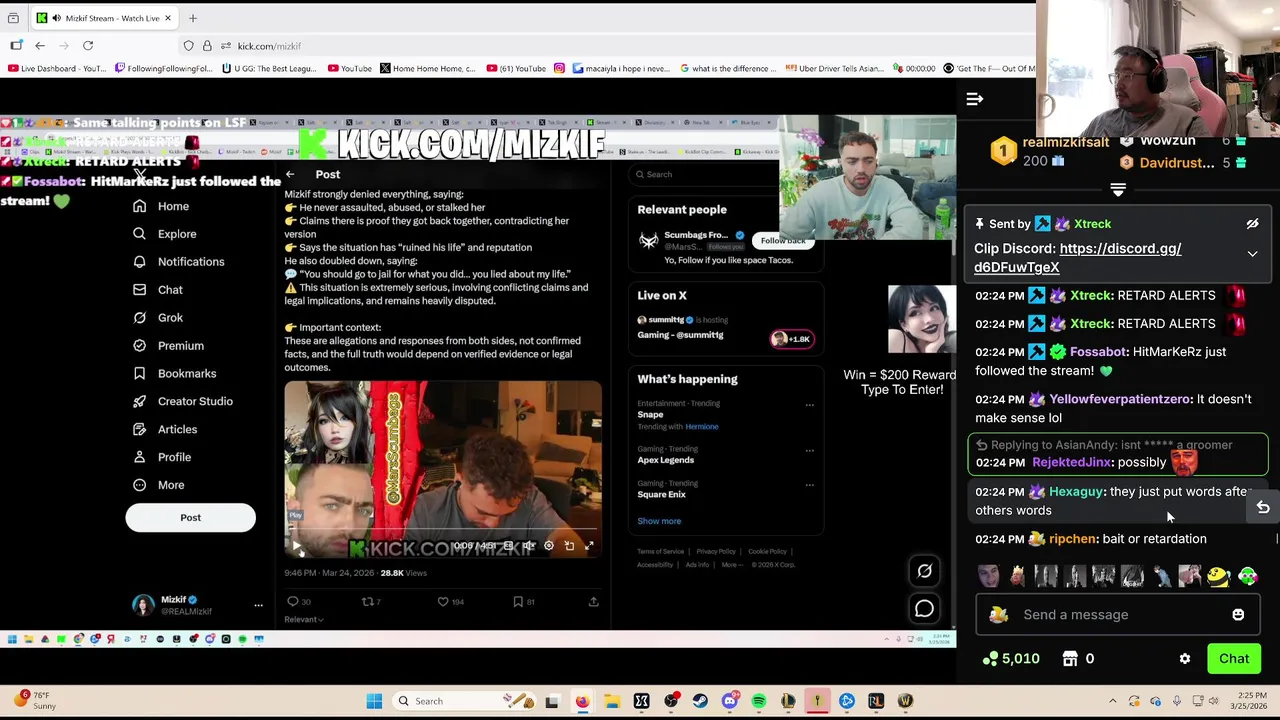Open Creator Studio in X sidebar
Screen dimensions: 1280x720
(x=182, y=402)
